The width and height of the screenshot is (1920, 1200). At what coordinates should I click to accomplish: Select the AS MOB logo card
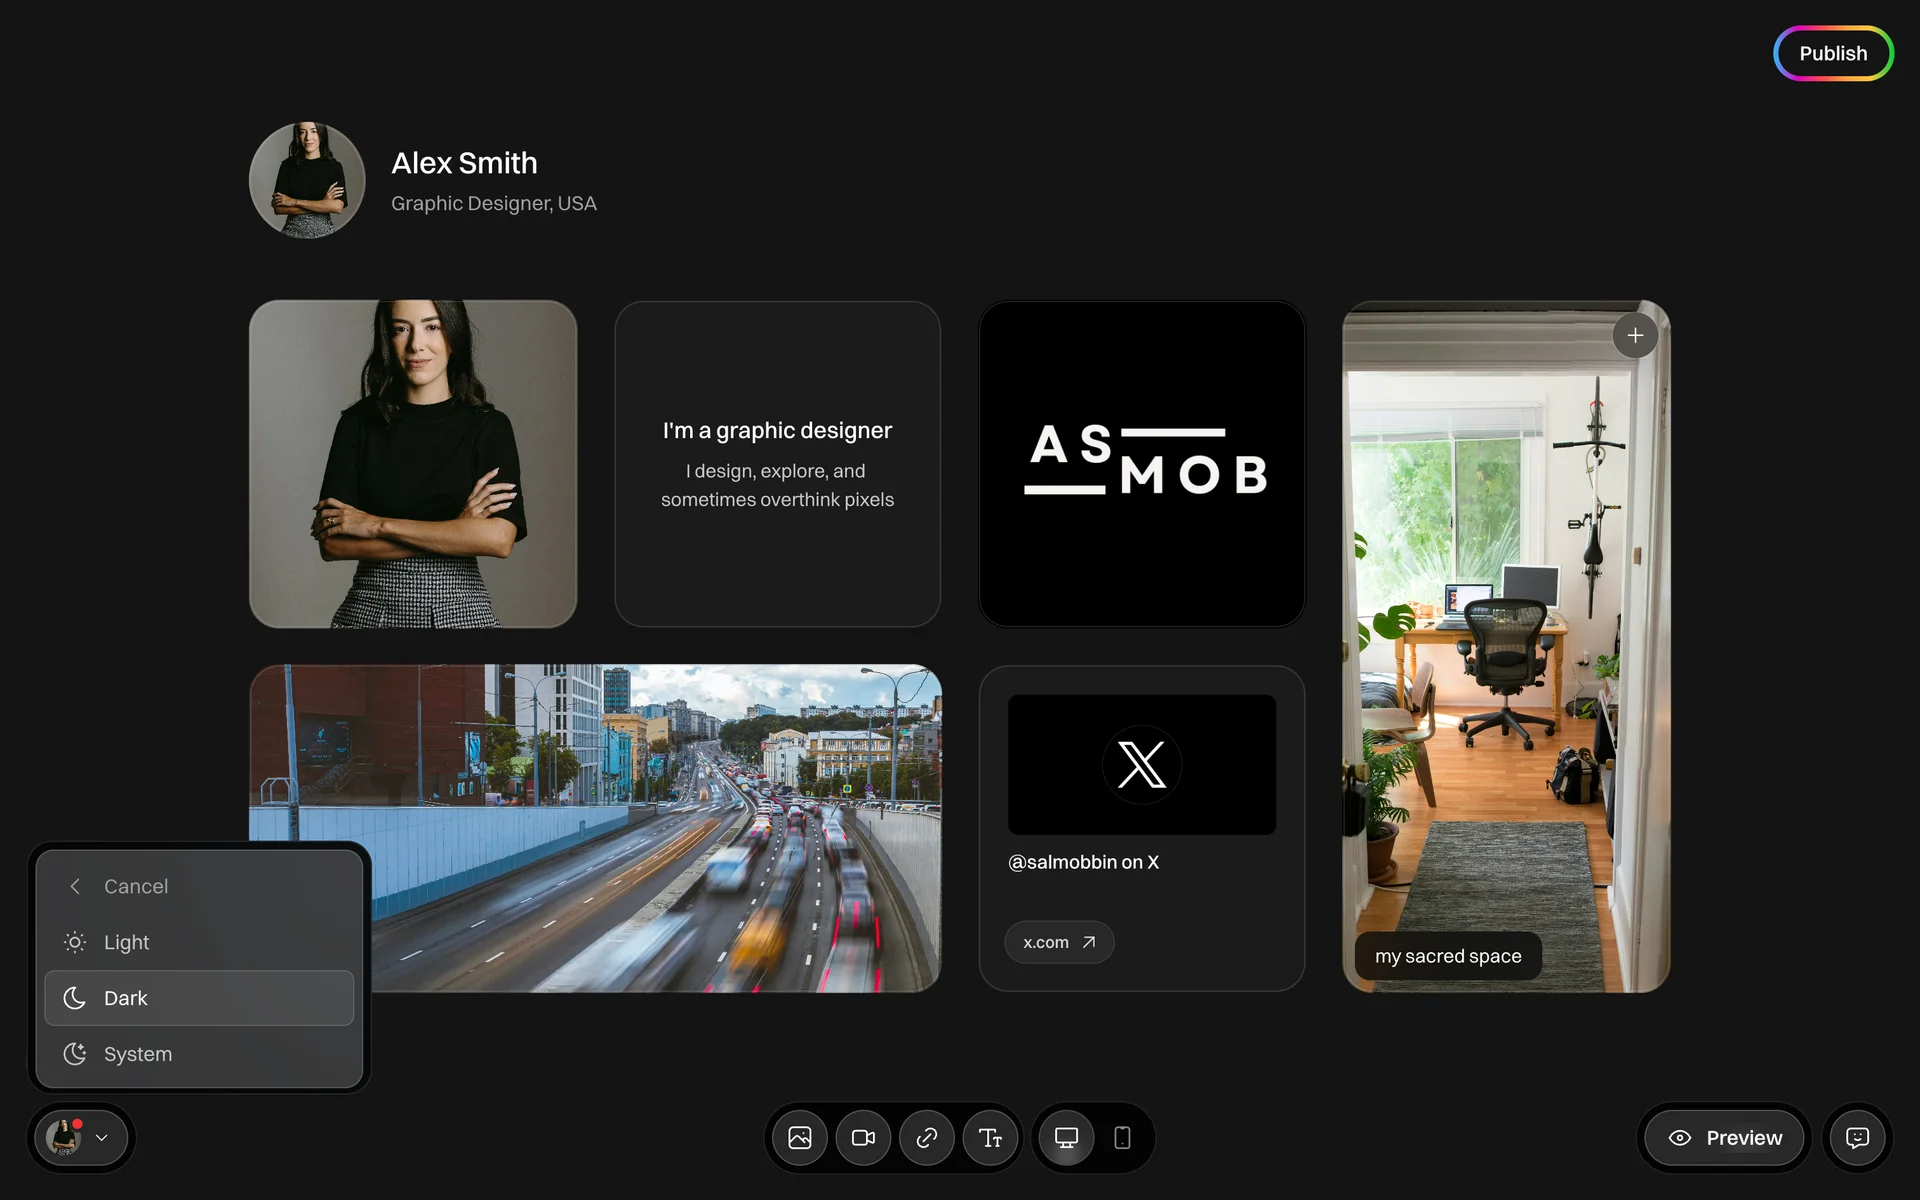1141,464
